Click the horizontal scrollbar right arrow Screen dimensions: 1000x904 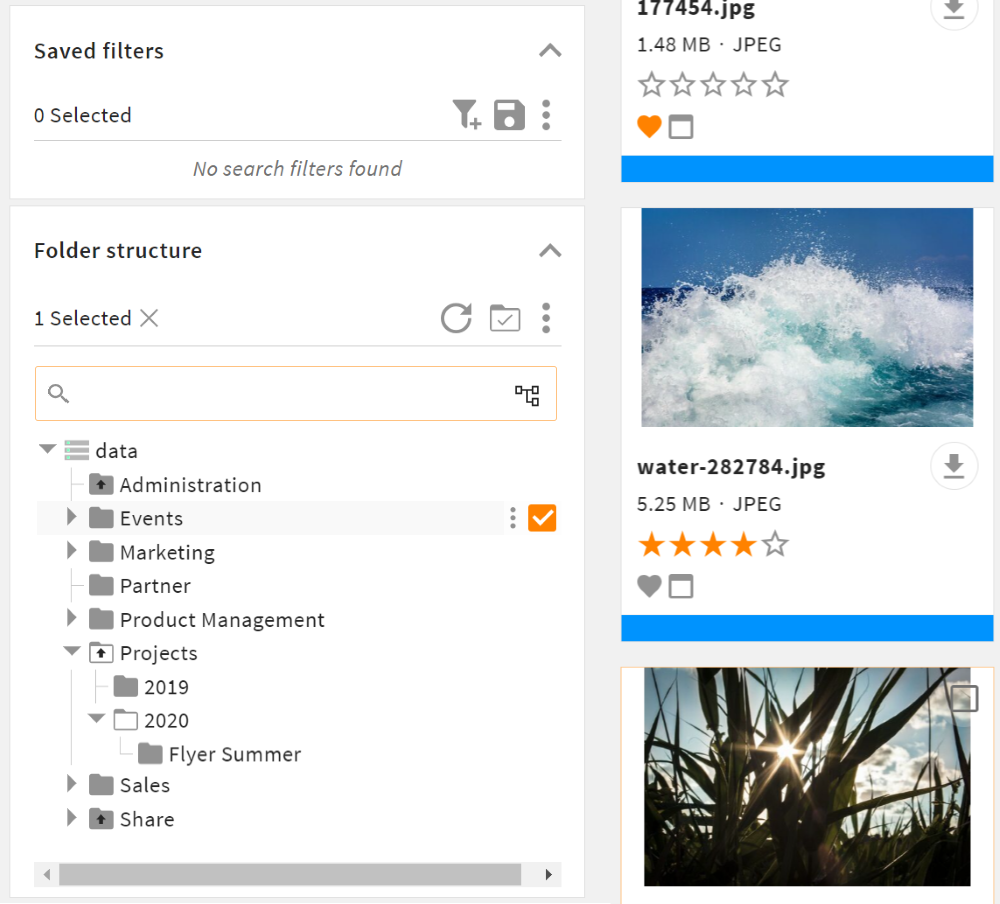click(x=548, y=875)
